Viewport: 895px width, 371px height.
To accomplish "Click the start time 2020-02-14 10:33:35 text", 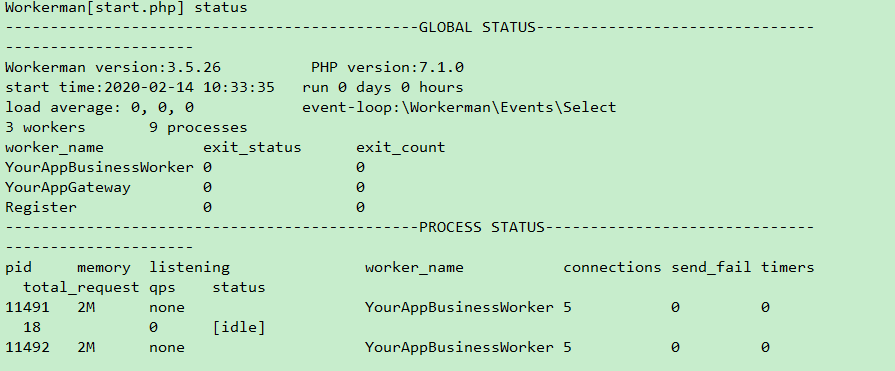I will coord(140,87).
